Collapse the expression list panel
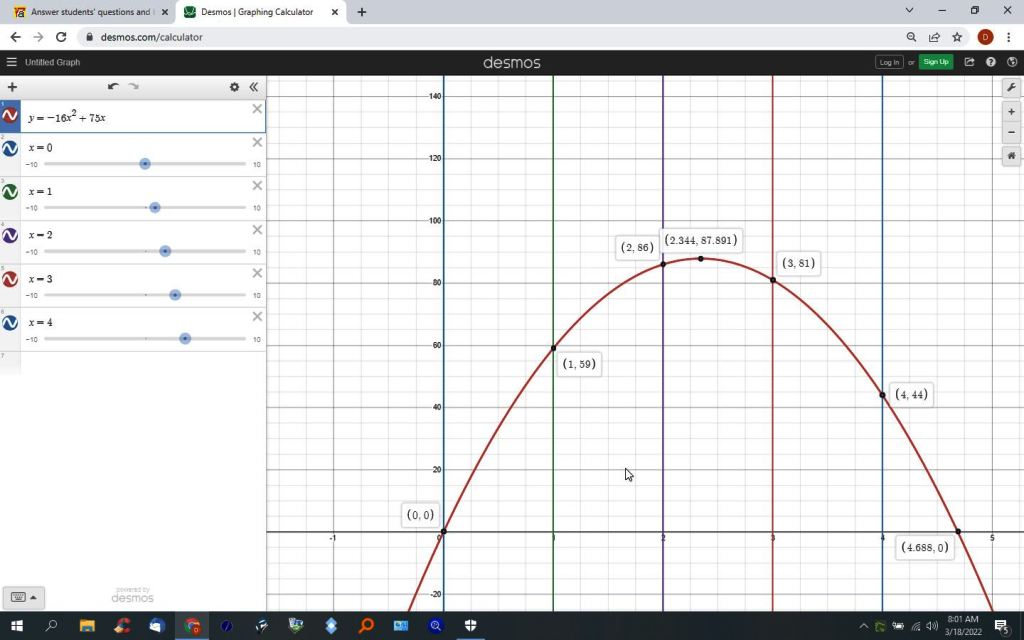 pyautogui.click(x=253, y=86)
